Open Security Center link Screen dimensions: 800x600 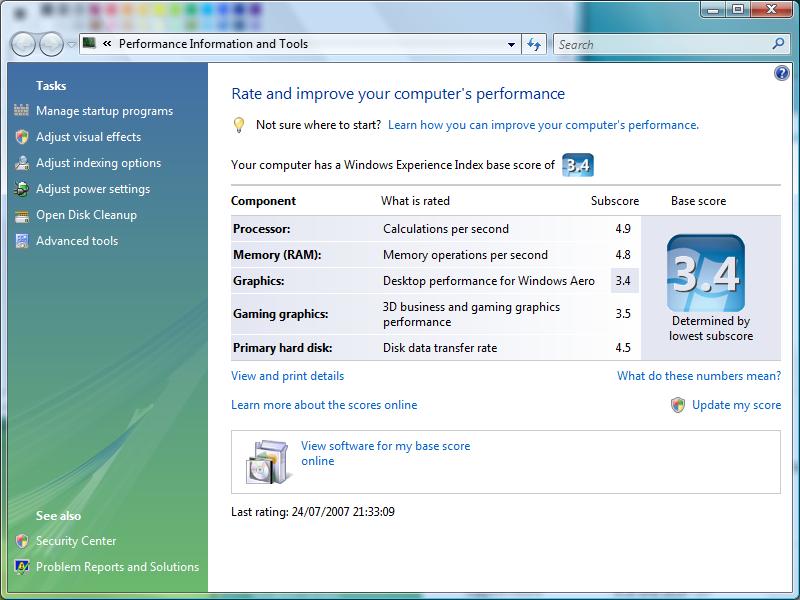coord(76,541)
